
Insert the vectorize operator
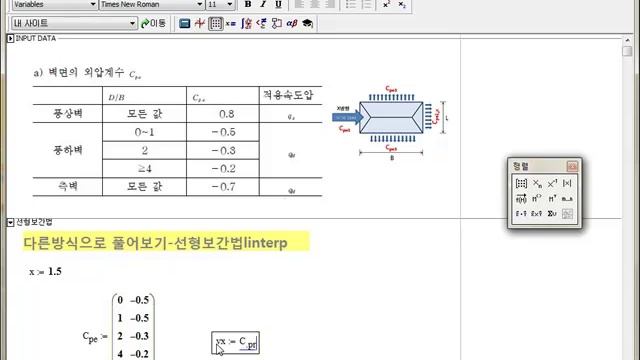pos(521,199)
